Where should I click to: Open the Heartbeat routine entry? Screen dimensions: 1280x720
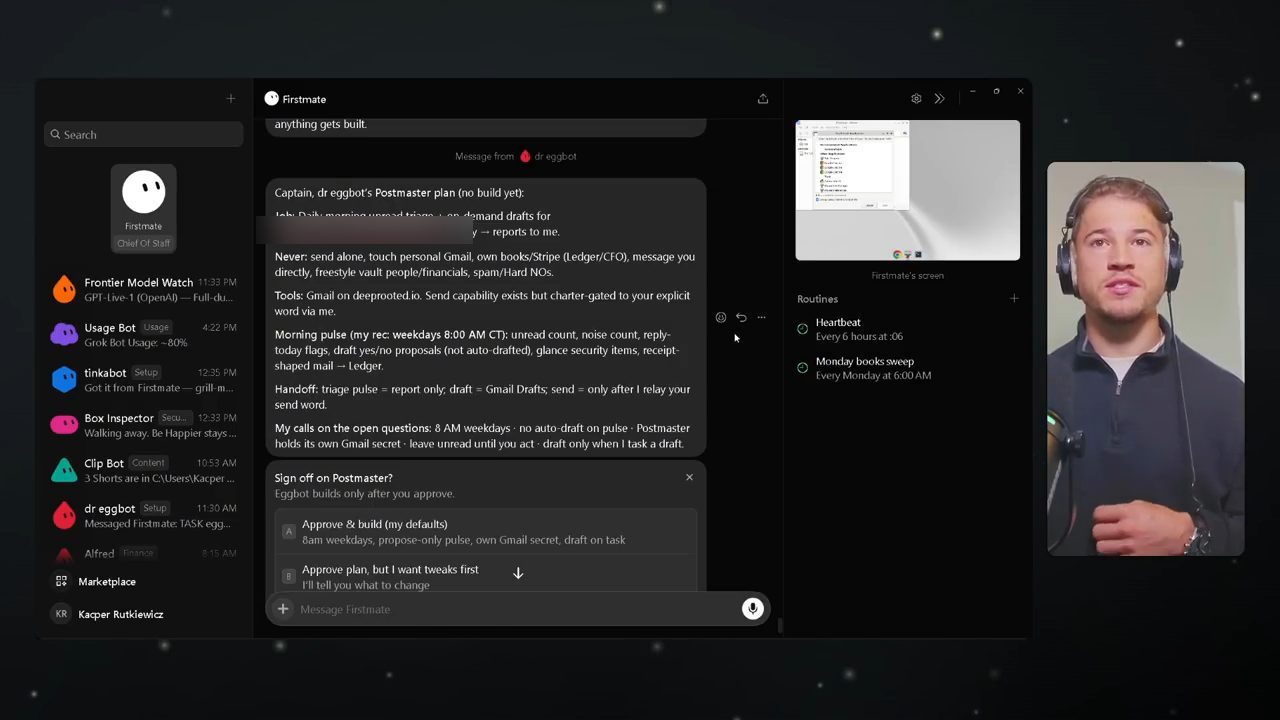point(908,329)
